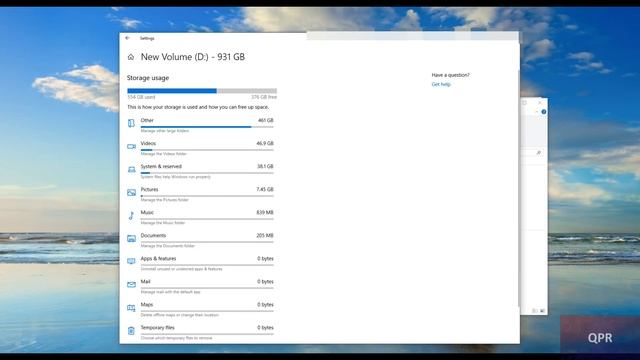Image resolution: width=640 pixels, height=360 pixels.
Task: Click the 46.9 GB size value
Action: 265,143
